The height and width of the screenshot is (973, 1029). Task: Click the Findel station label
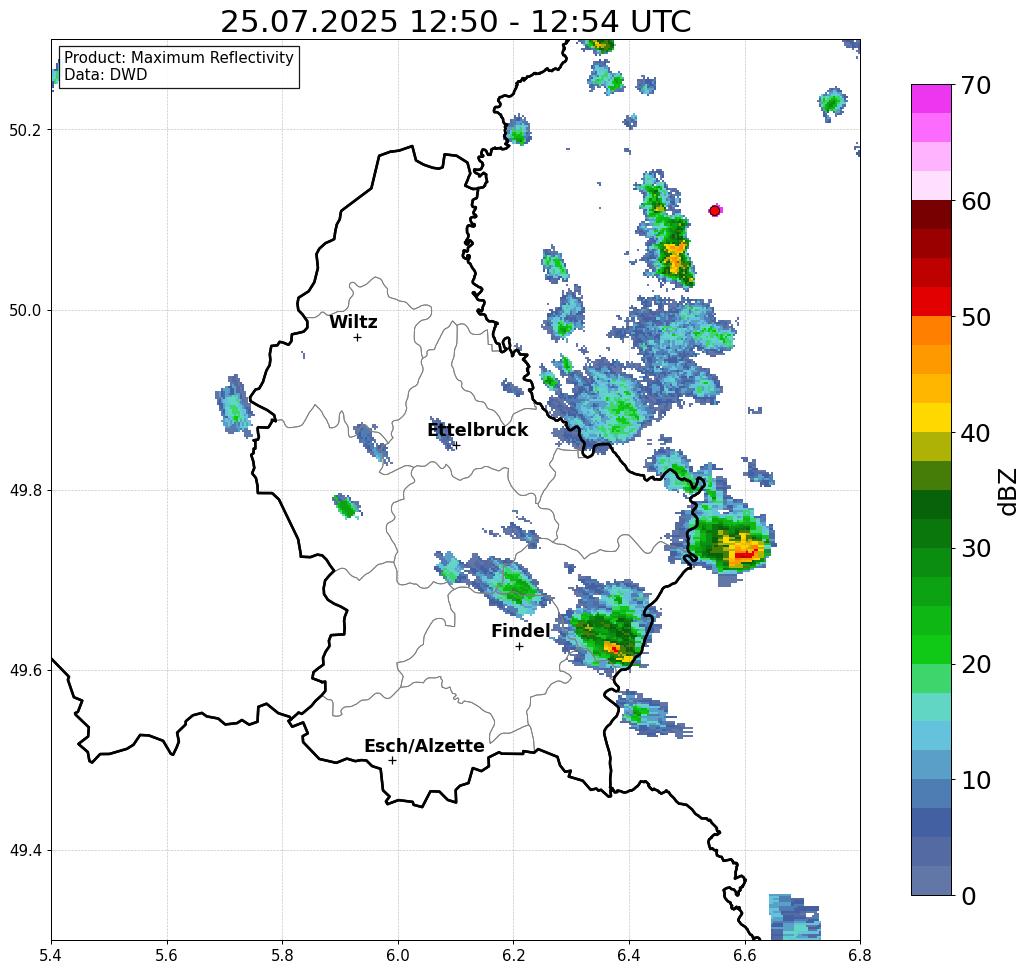pyautogui.click(x=520, y=631)
